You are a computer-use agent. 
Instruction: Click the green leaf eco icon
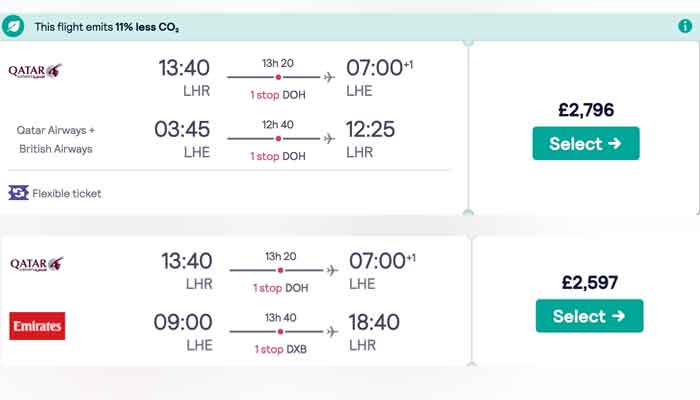15,26
